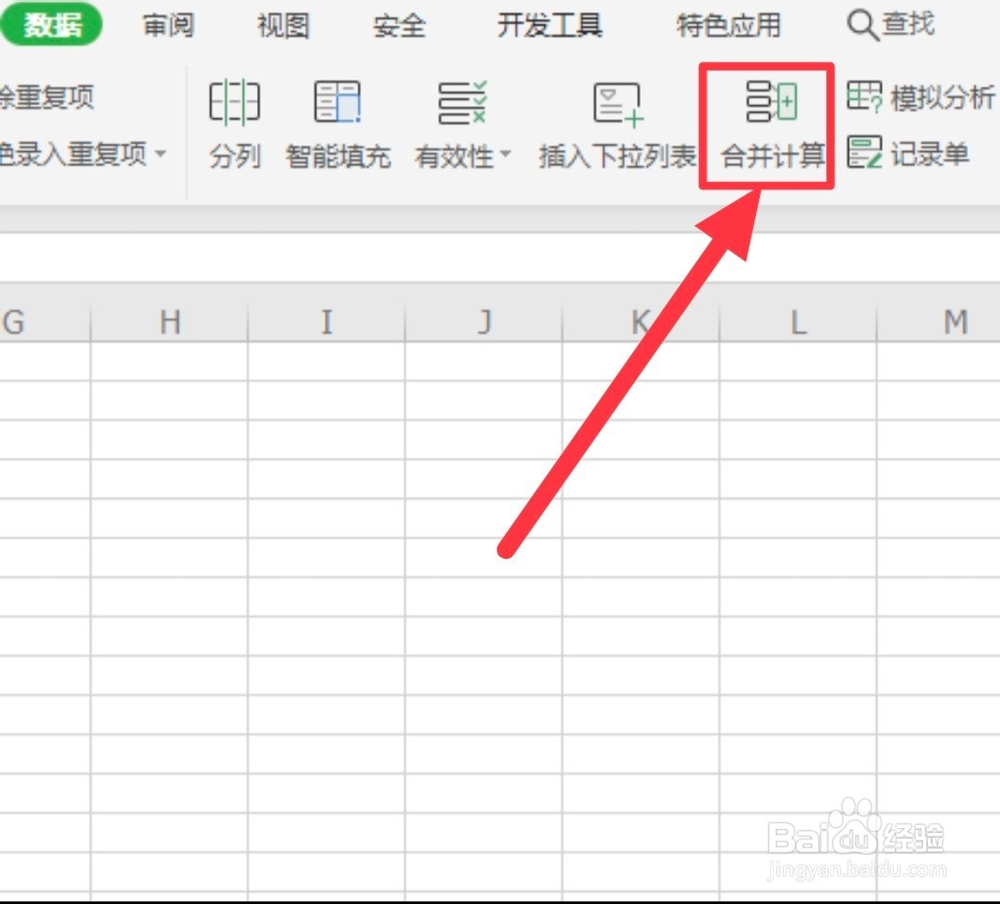Select the green 数据 (Data) tab
The width and height of the screenshot is (1000, 904).
click(52, 25)
